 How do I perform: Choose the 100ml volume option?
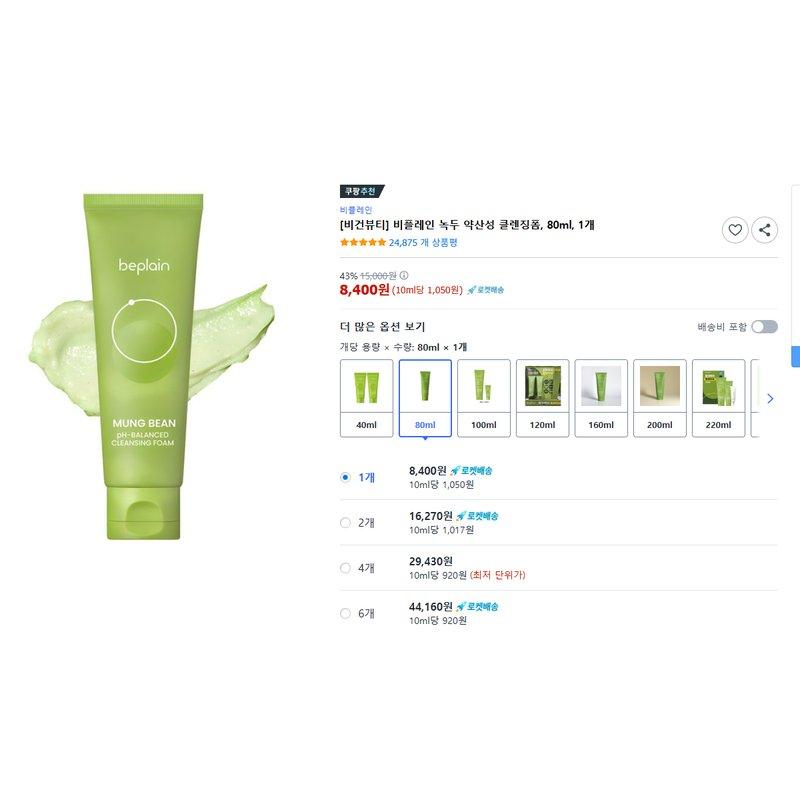484,398
